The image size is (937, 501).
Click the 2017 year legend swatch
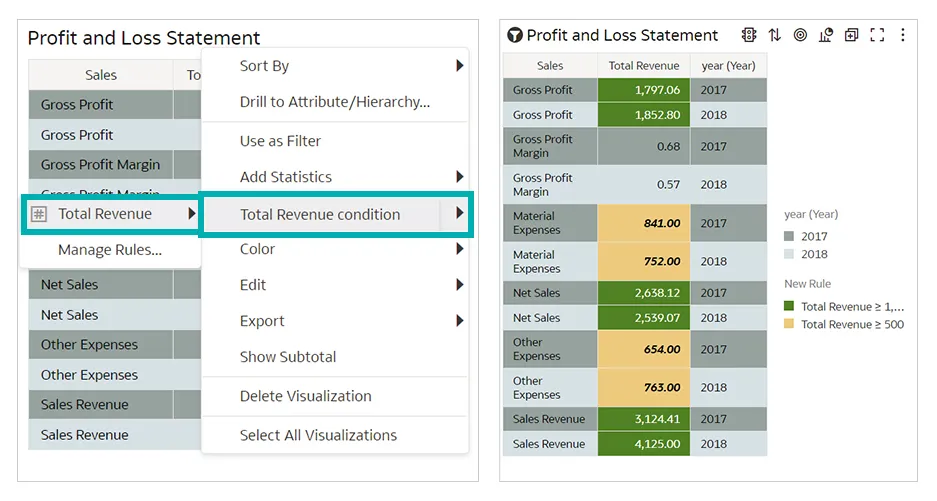789,237
